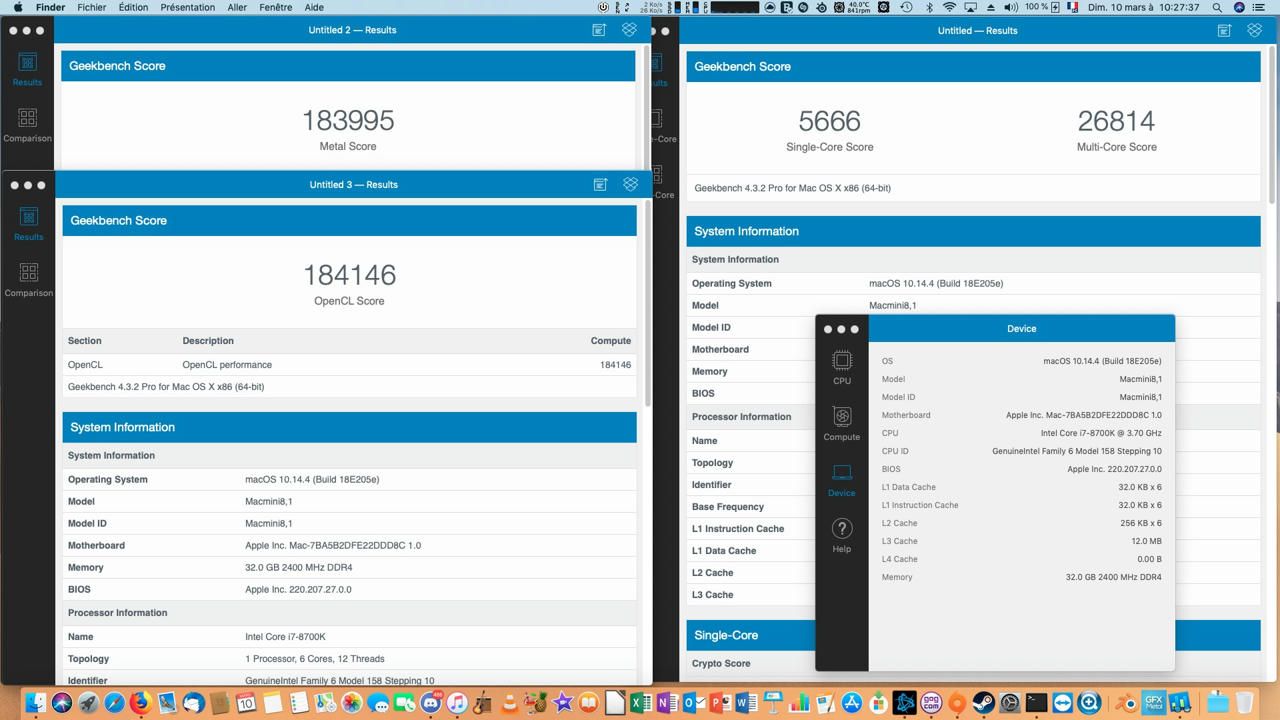Screen dimensions: 1280x720
Task: Click Memory value 32.0 GB in Untitled 3
Action: [298, 567]
